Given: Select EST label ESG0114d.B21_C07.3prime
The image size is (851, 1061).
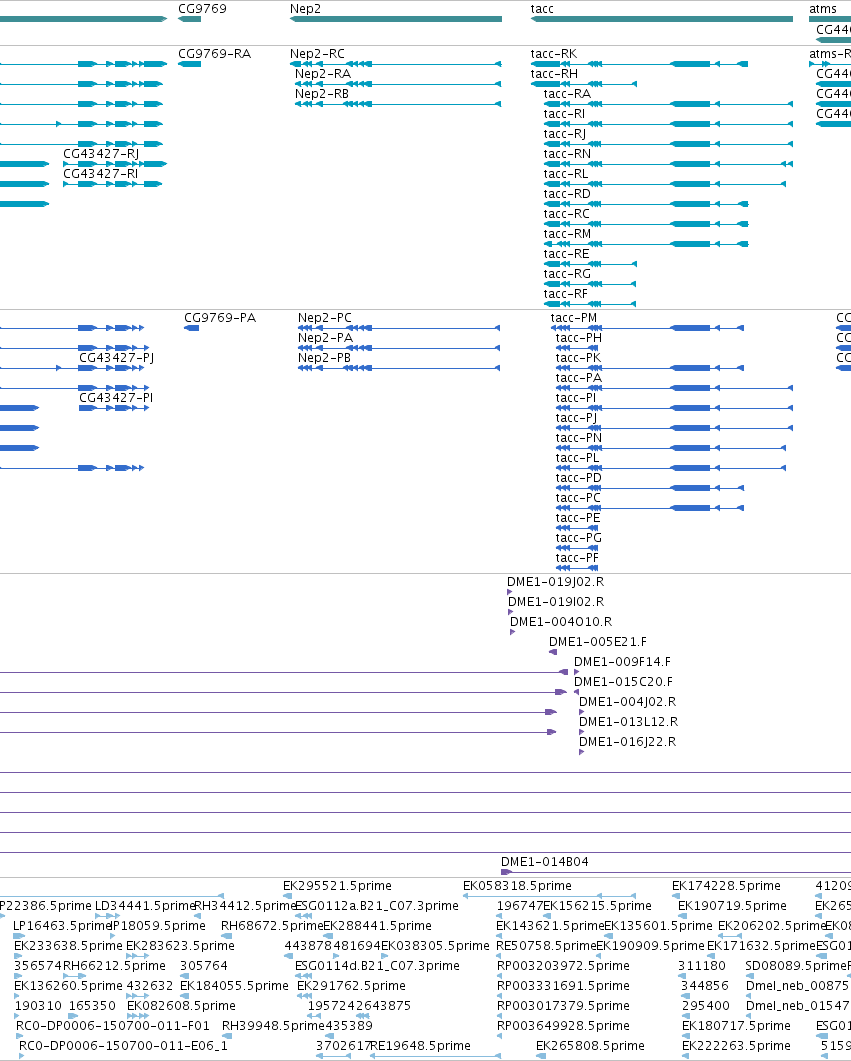Looking at the screenshot, I should 377,966.
